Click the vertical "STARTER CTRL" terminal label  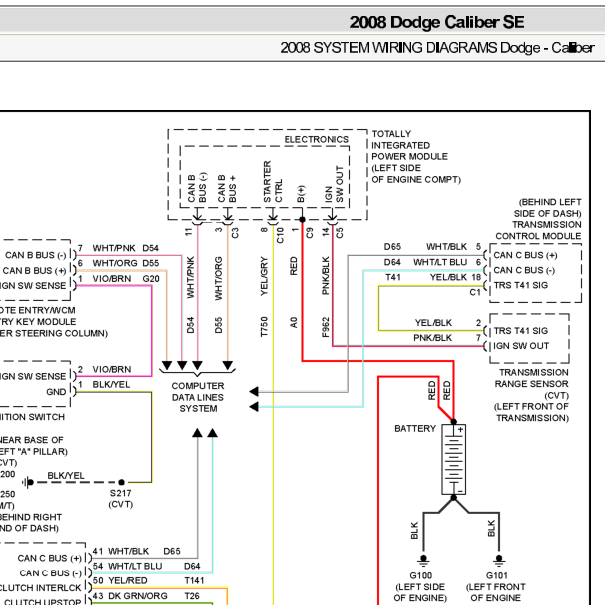pos(273,182)
